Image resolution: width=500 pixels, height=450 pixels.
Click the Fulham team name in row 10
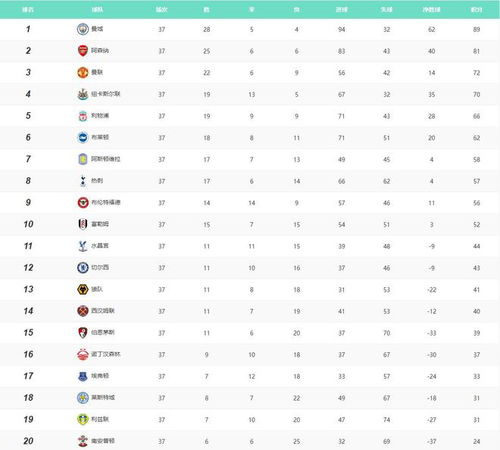(x=100, y=224)
